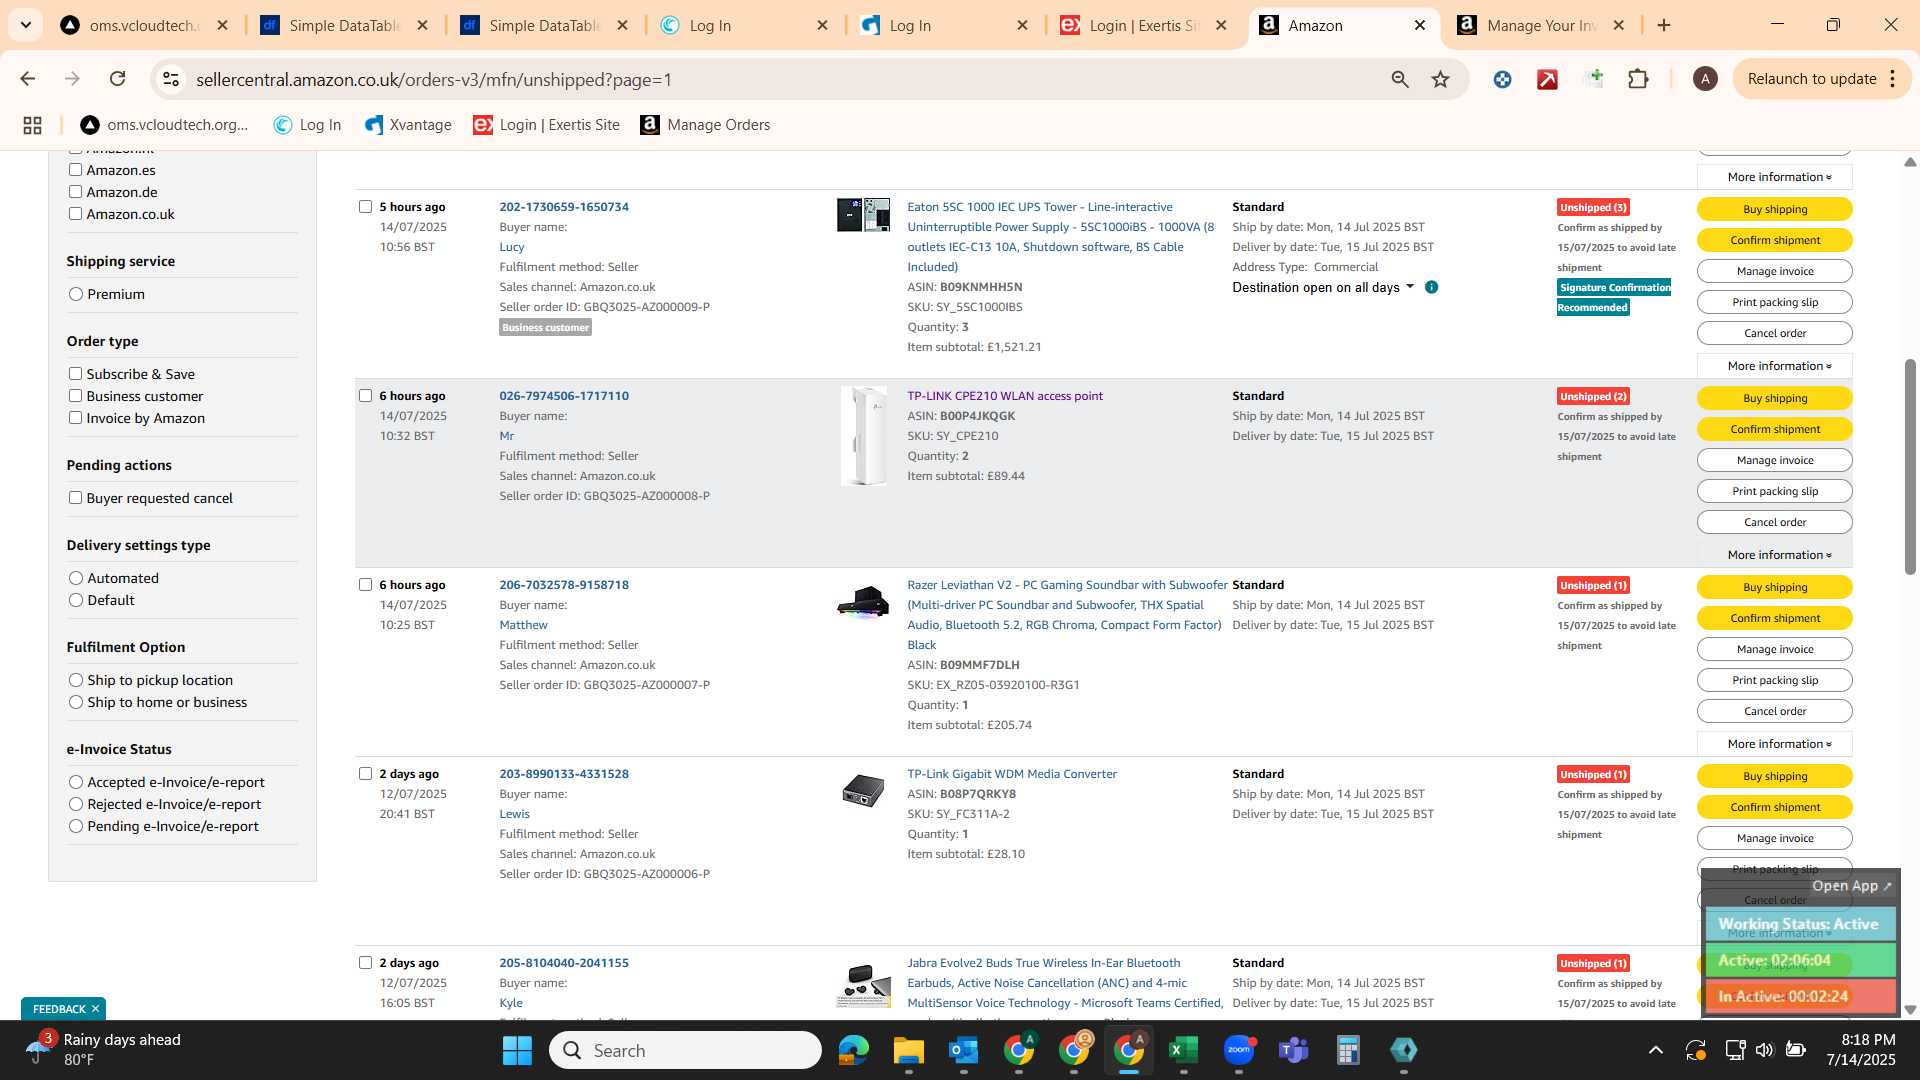Screen dimensions: 1920x1080
Task: Reload the current page
Action: [117, 79]
